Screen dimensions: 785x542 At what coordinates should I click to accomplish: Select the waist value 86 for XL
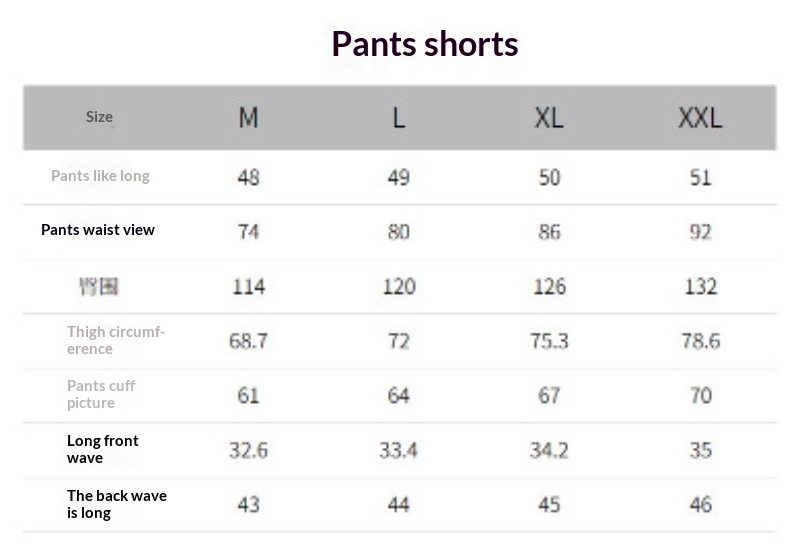click(549, 232)
